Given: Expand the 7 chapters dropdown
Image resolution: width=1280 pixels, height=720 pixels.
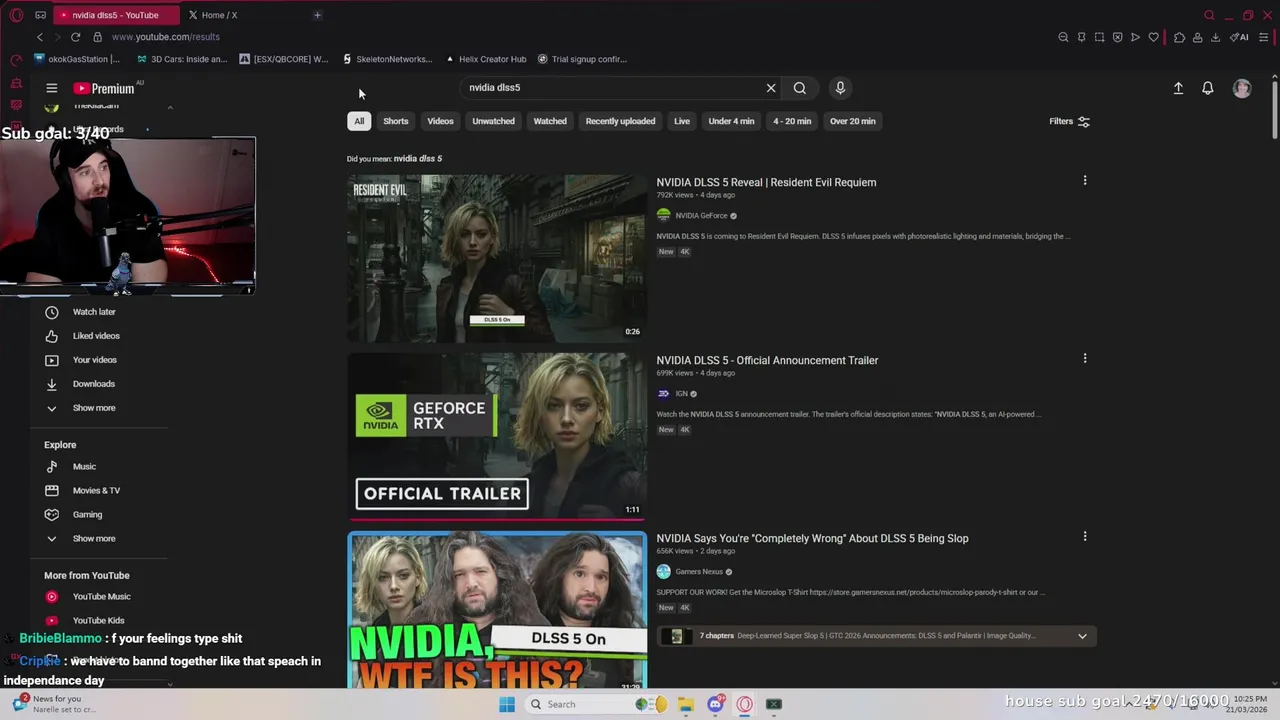Looking at the screenshot, I should (x=1082, y=636).
